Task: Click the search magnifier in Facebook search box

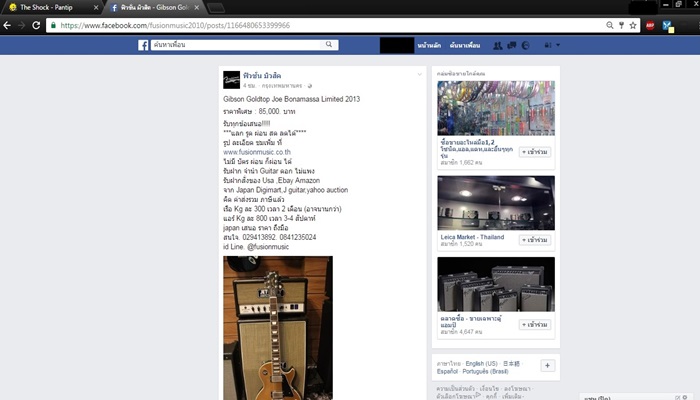Action: pyautogui.click(x=329, y=44)
